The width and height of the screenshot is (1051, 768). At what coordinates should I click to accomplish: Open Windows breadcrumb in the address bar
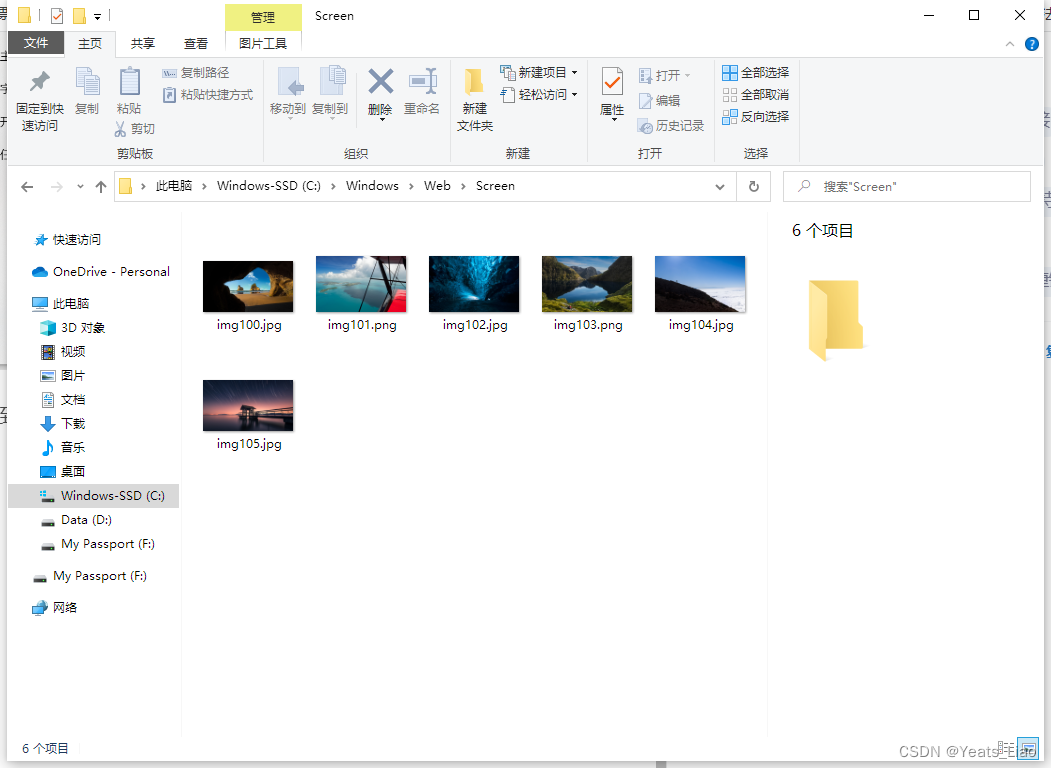click(x=372, y=186)
